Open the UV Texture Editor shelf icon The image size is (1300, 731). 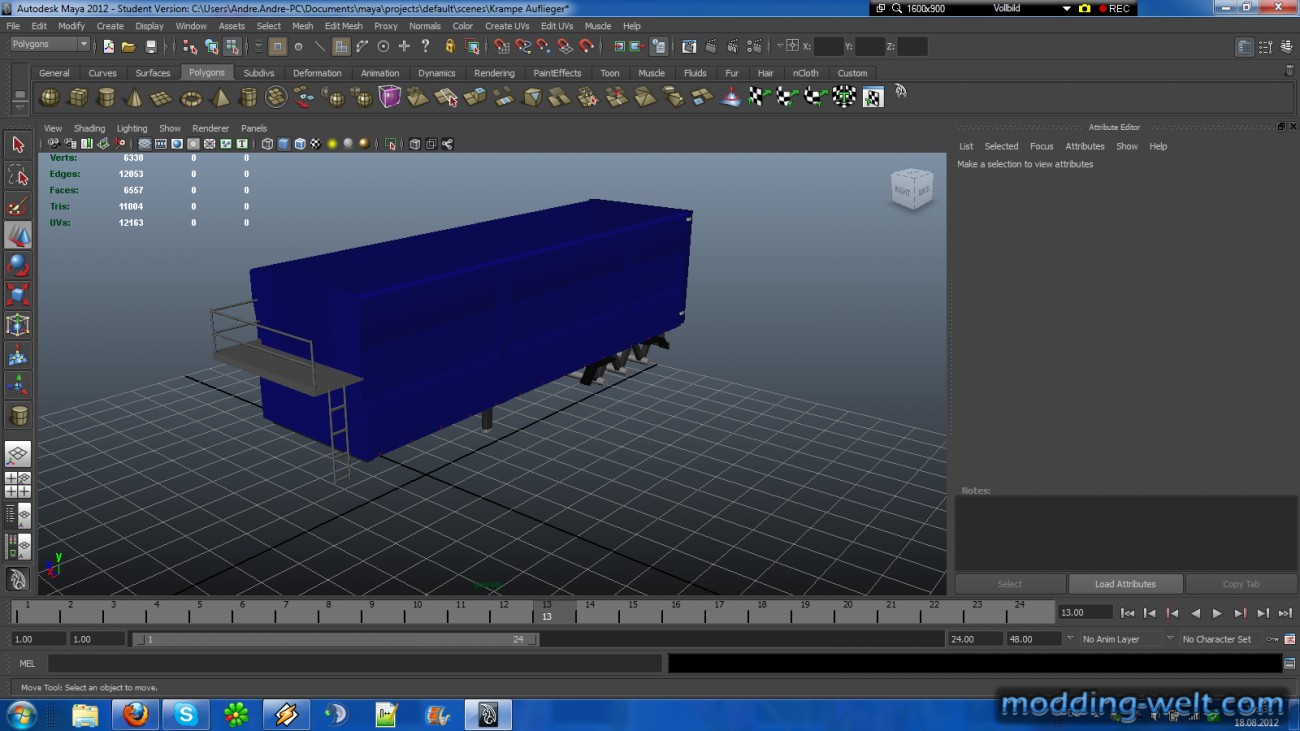click(873, 97)
